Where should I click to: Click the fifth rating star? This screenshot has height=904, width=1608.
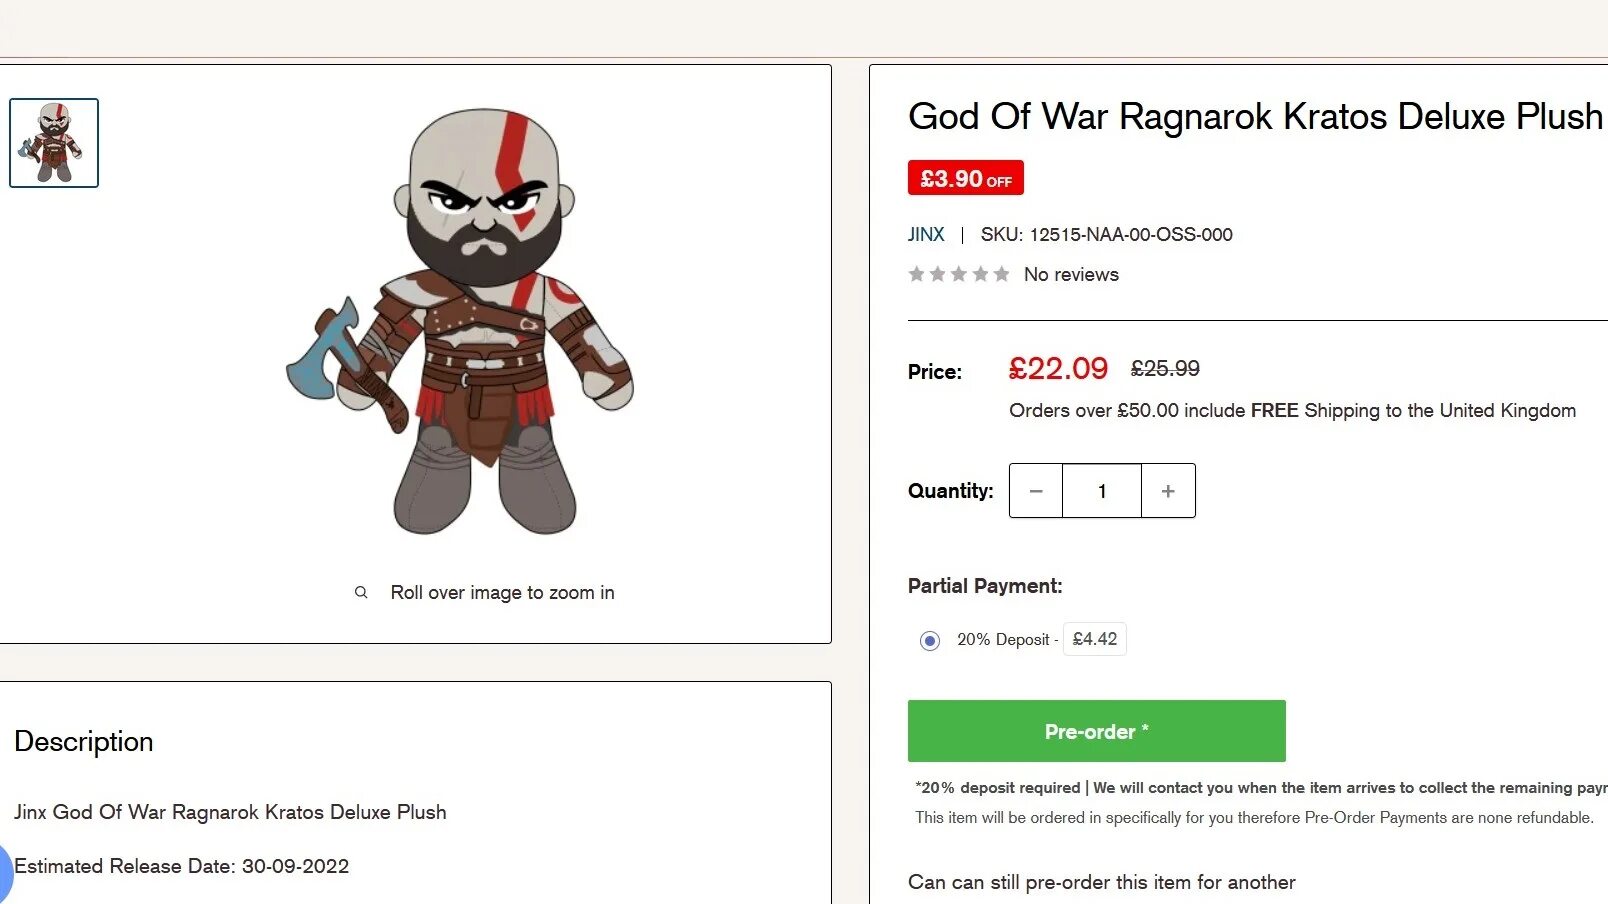point(1001,274)
